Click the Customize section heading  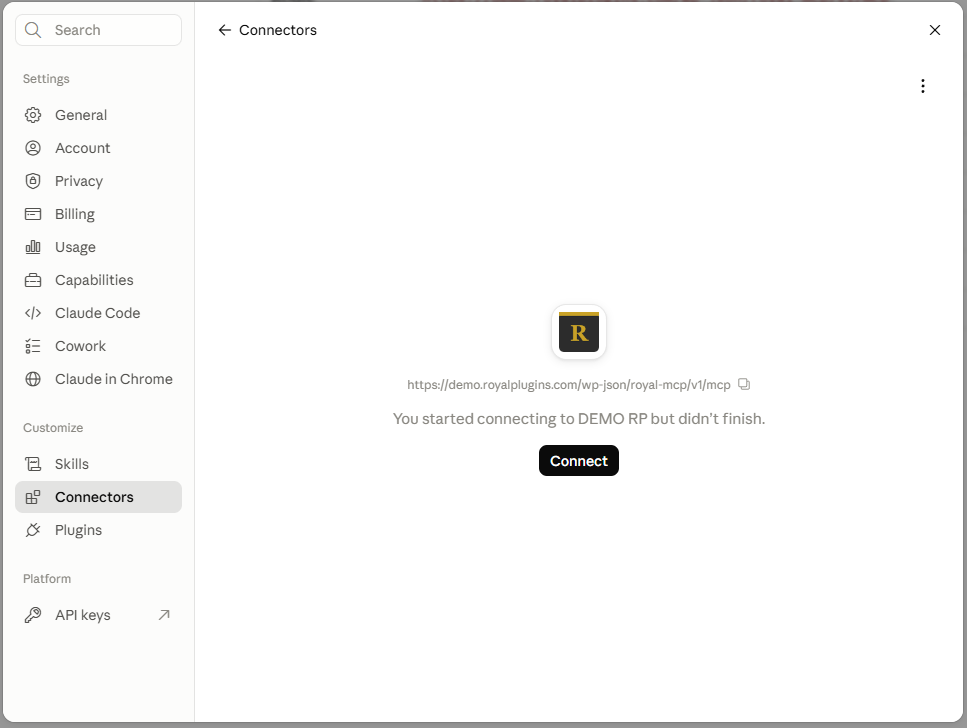tap(53, 428)
